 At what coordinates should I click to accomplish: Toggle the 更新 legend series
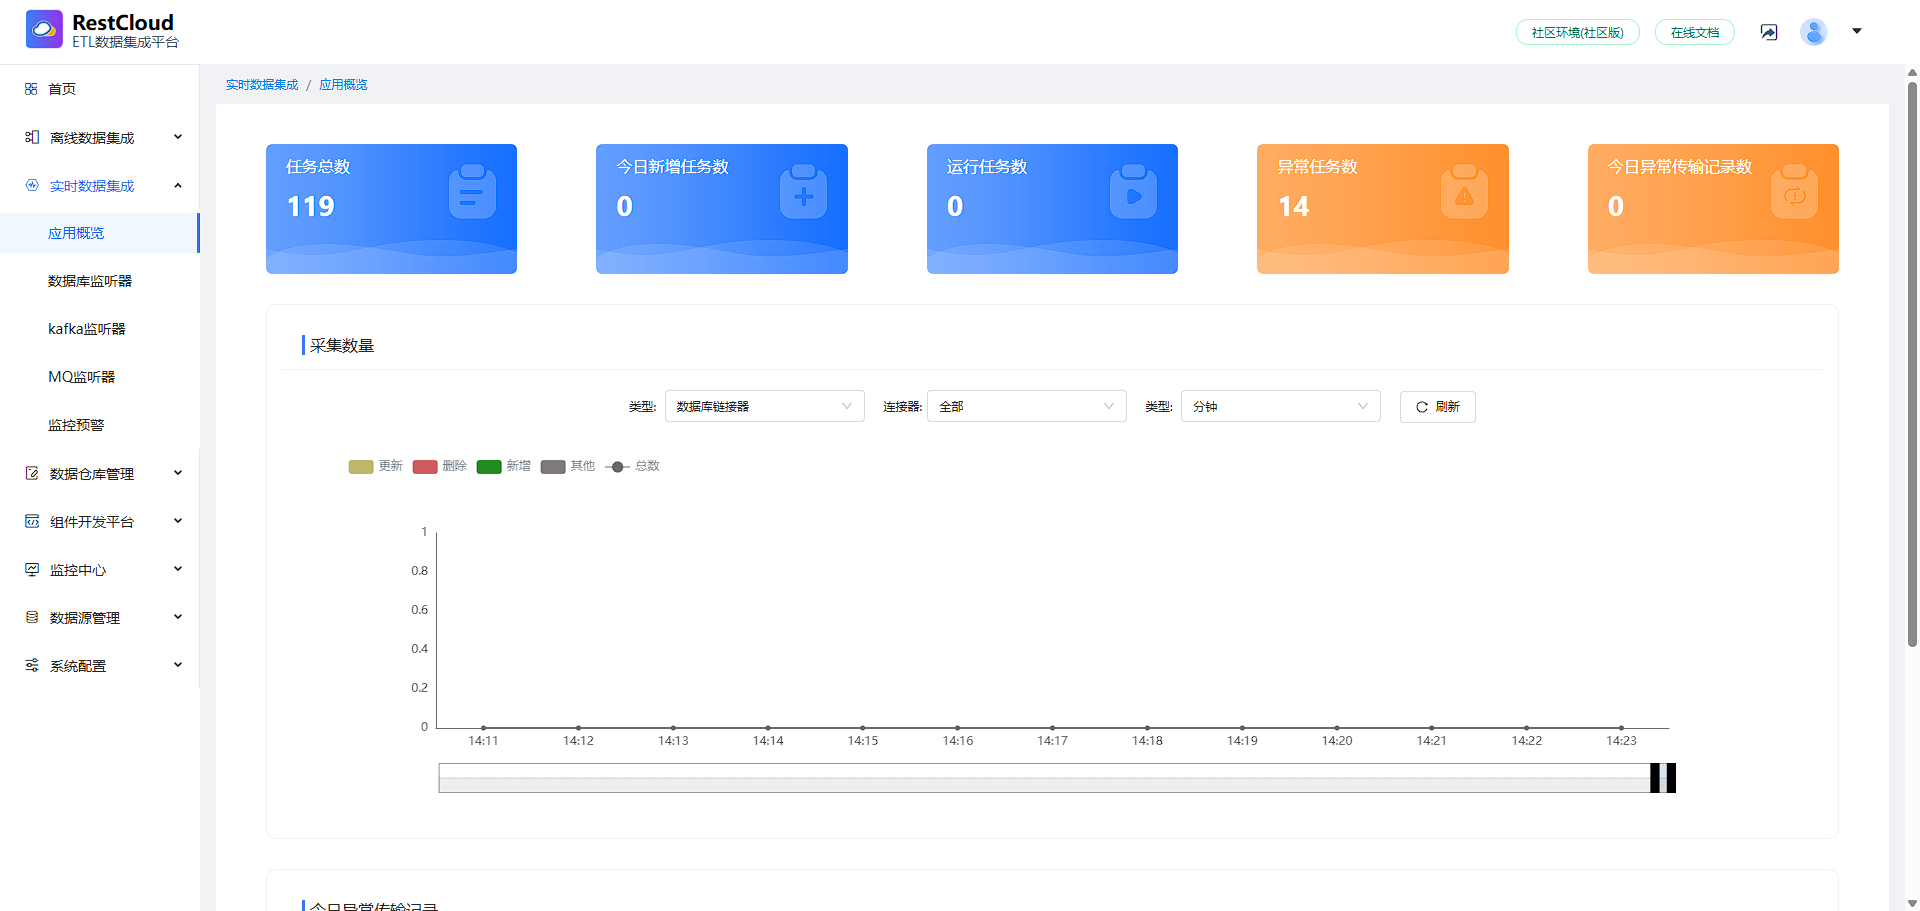pos(375,466)
